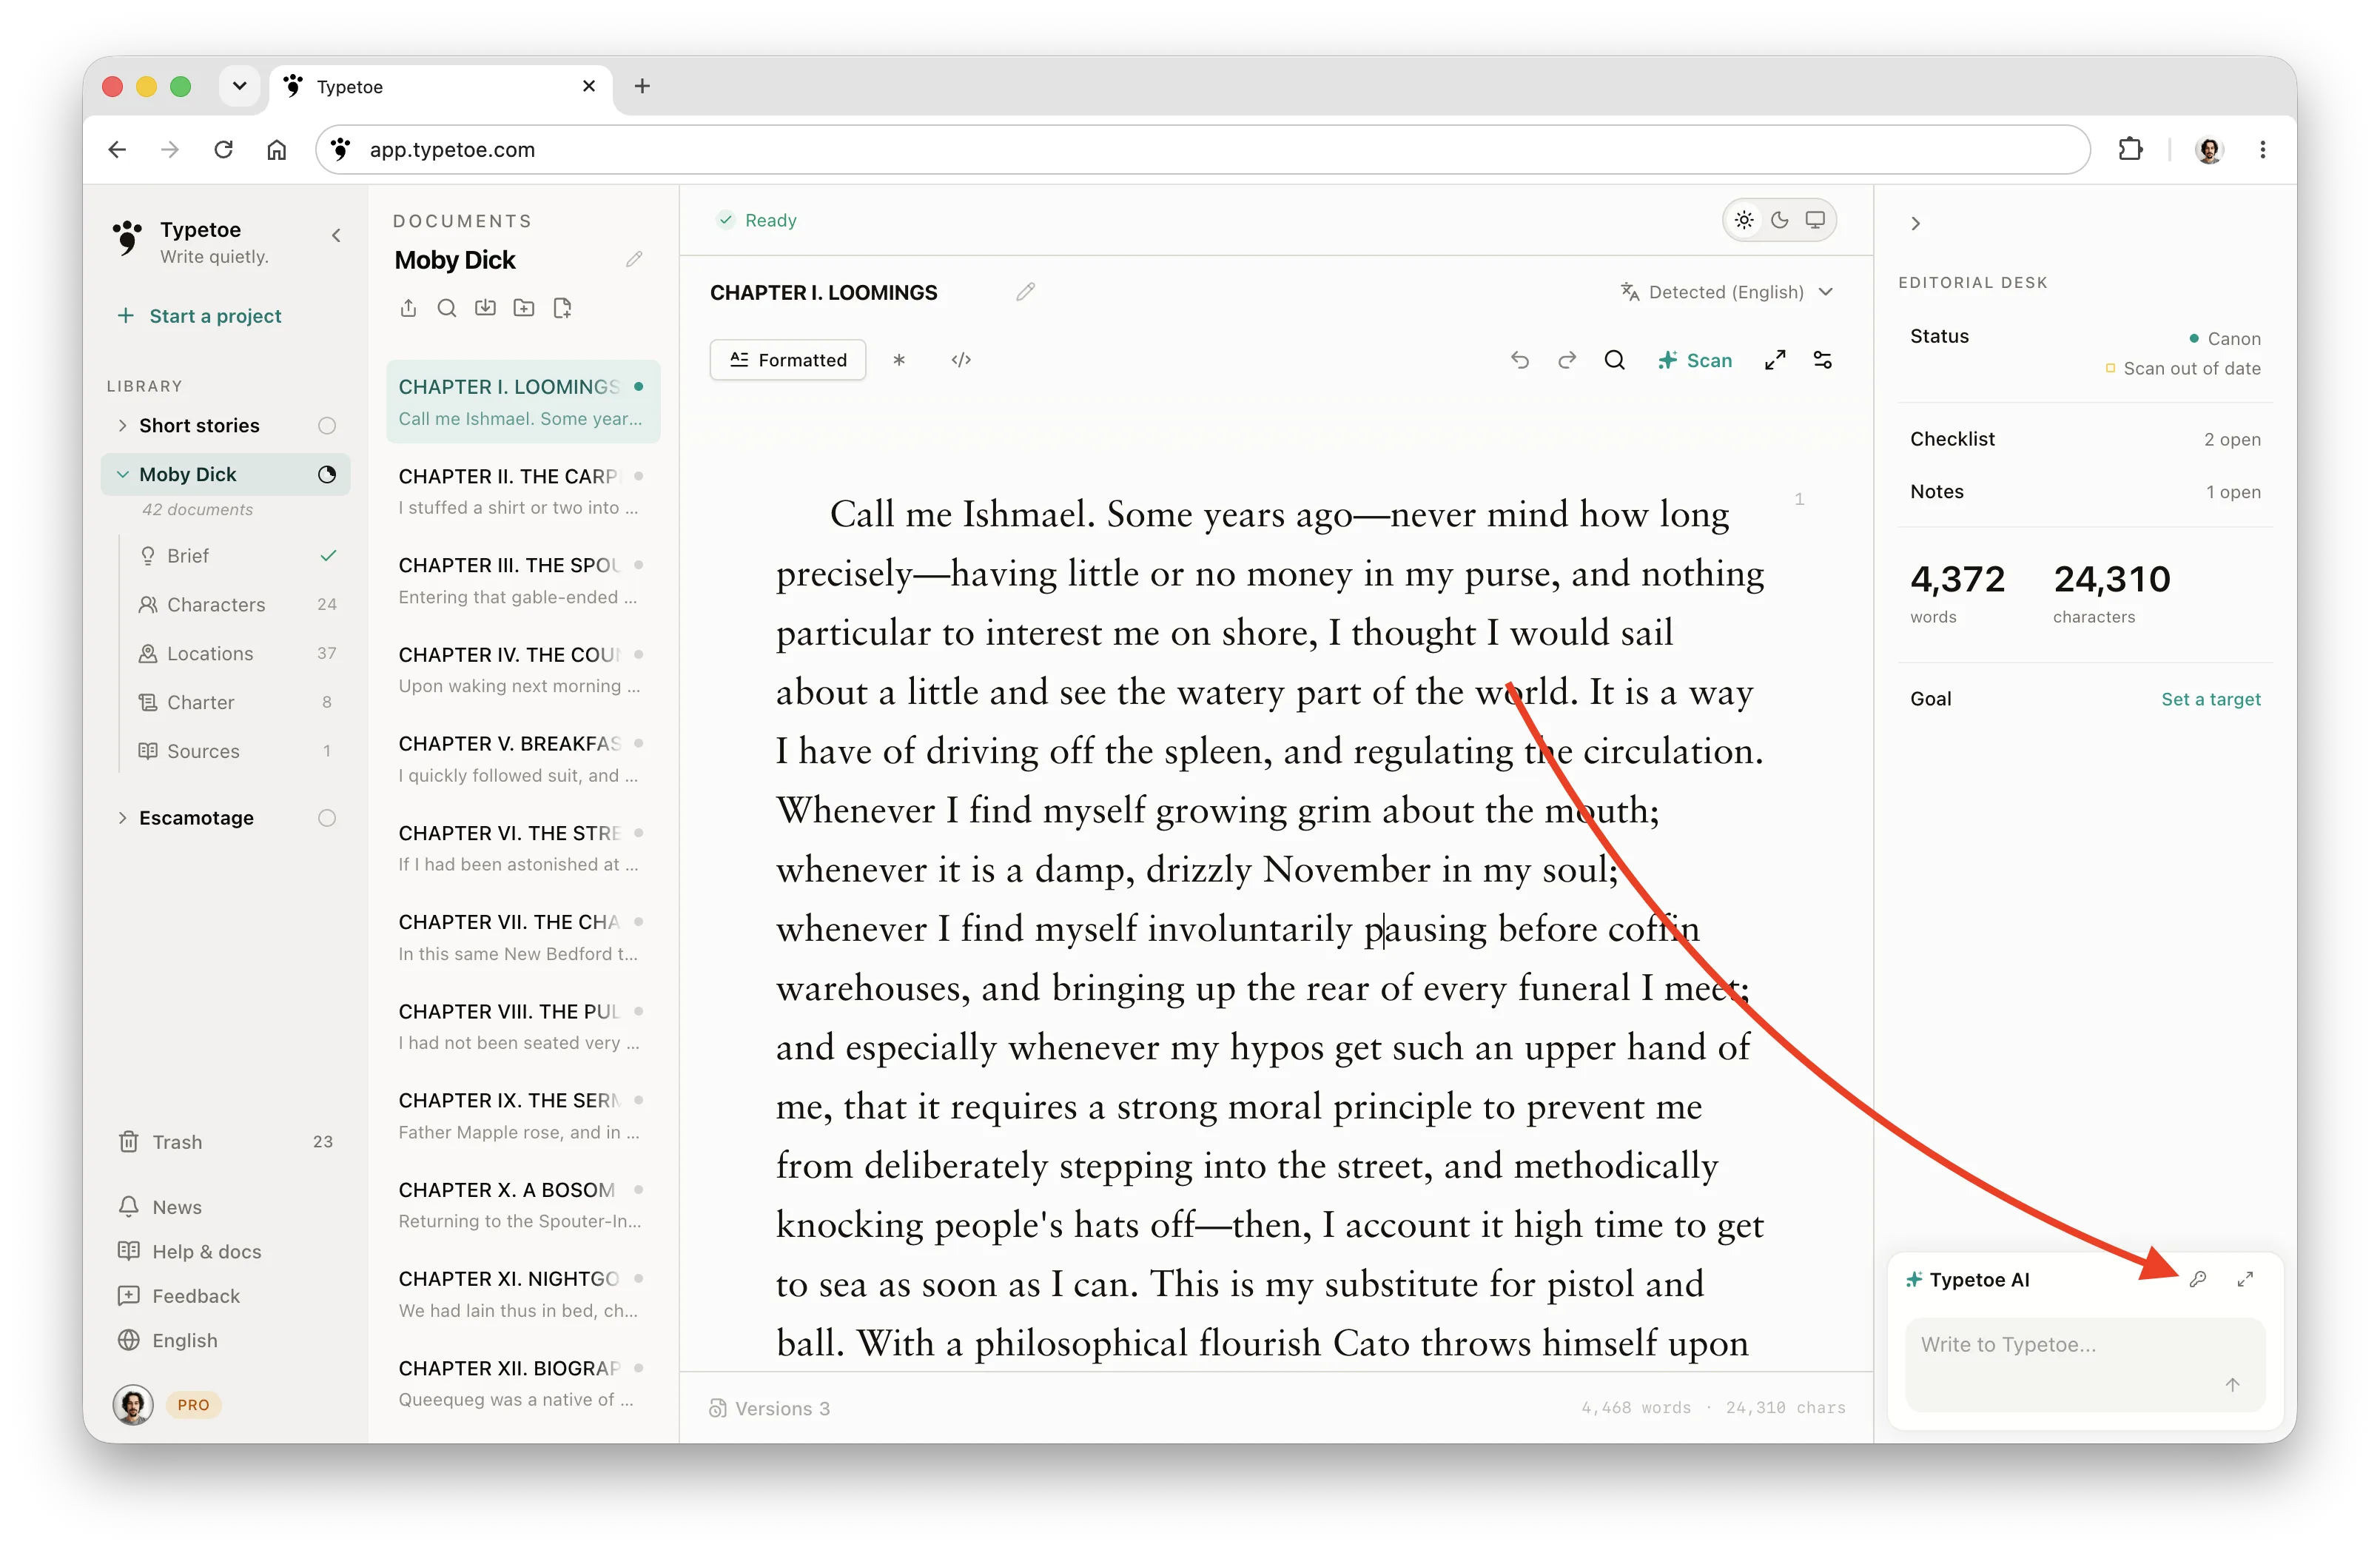Image resolution: width=2380 pixels, height=1553 pixels.
Task: Open CHAPTER X. A BOSOM document
Action: [523, 1205]
